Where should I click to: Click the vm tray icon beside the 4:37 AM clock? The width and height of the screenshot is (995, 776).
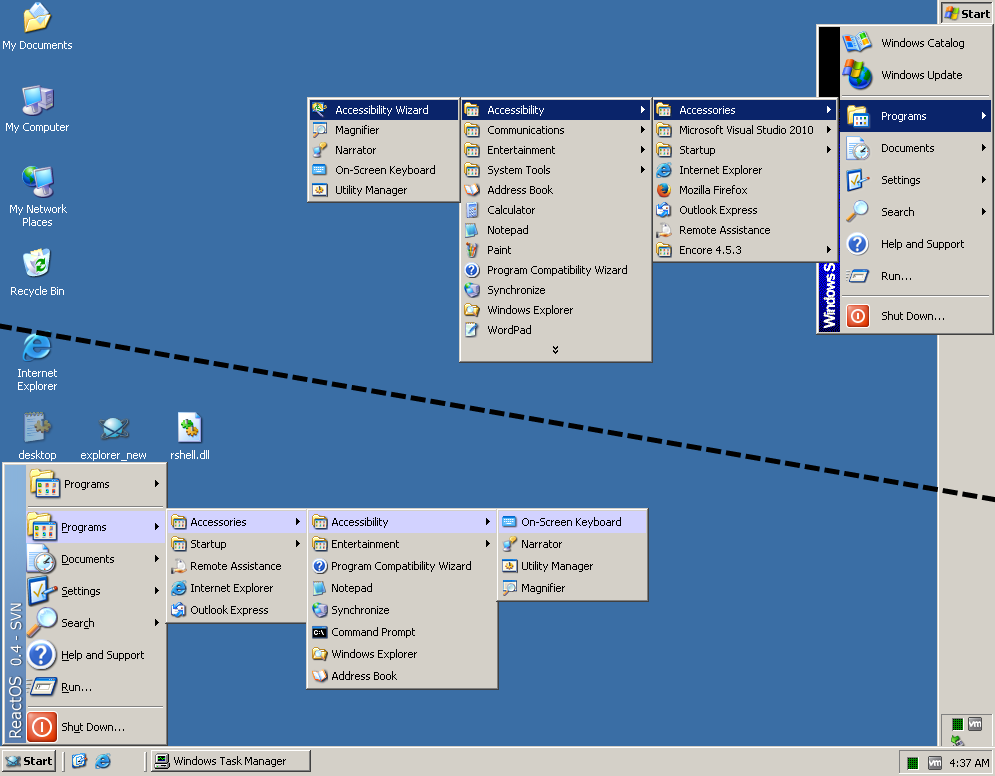(935, 763)
